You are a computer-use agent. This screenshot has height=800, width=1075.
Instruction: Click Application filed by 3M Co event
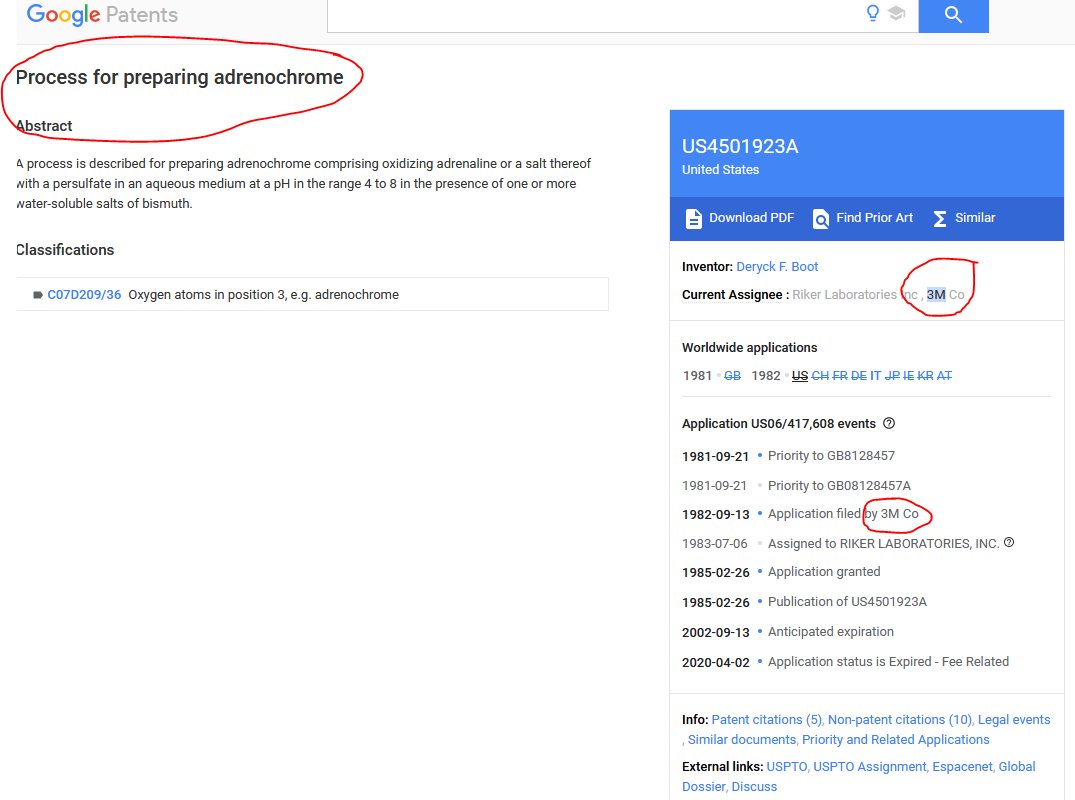(843, 514)
